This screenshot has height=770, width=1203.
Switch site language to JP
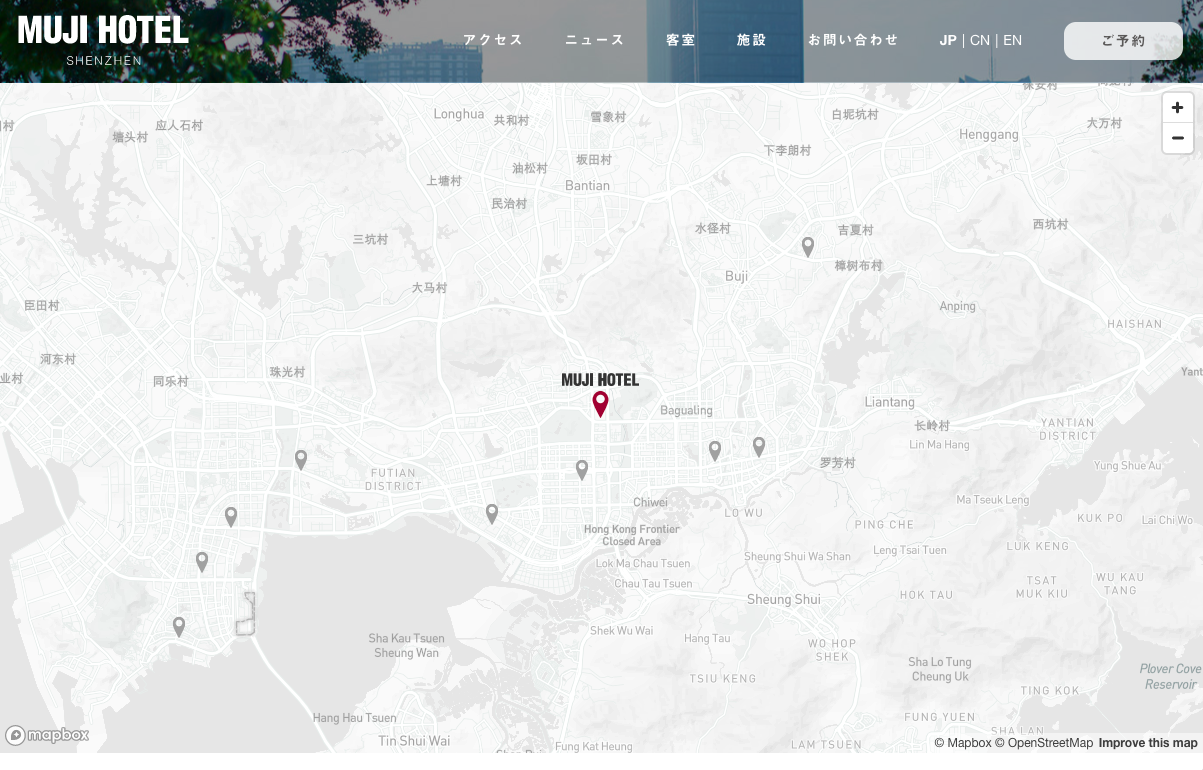point(948,40)
